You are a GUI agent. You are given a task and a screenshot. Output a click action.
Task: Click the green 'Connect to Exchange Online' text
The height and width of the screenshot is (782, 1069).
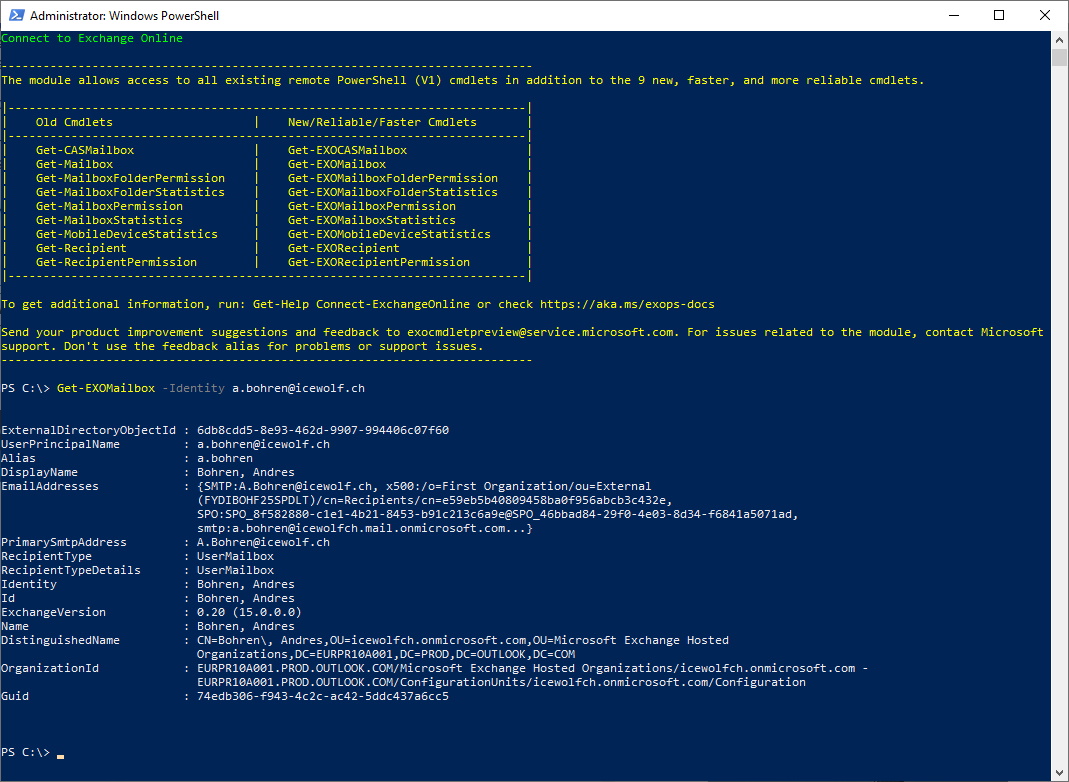pyautogui.click(x=92, y=38)
